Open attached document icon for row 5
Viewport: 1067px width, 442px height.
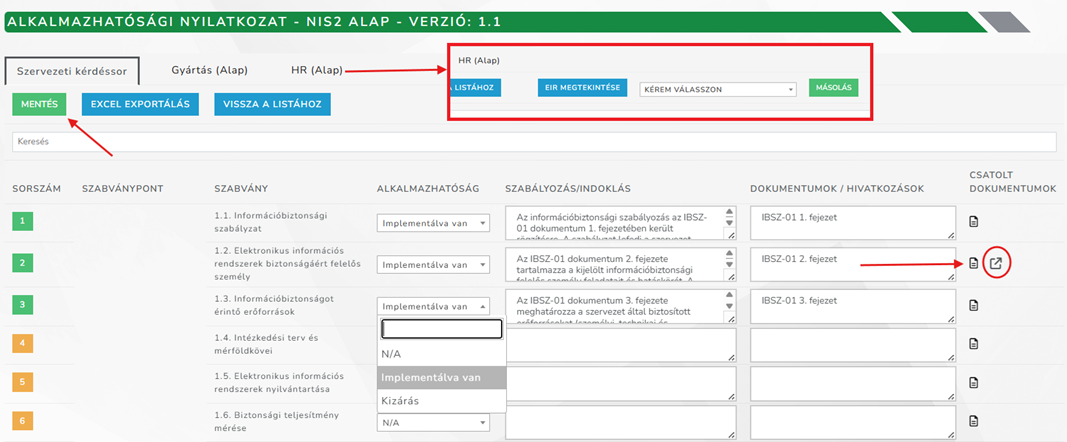pyautogui.click(x=974, y=384)
